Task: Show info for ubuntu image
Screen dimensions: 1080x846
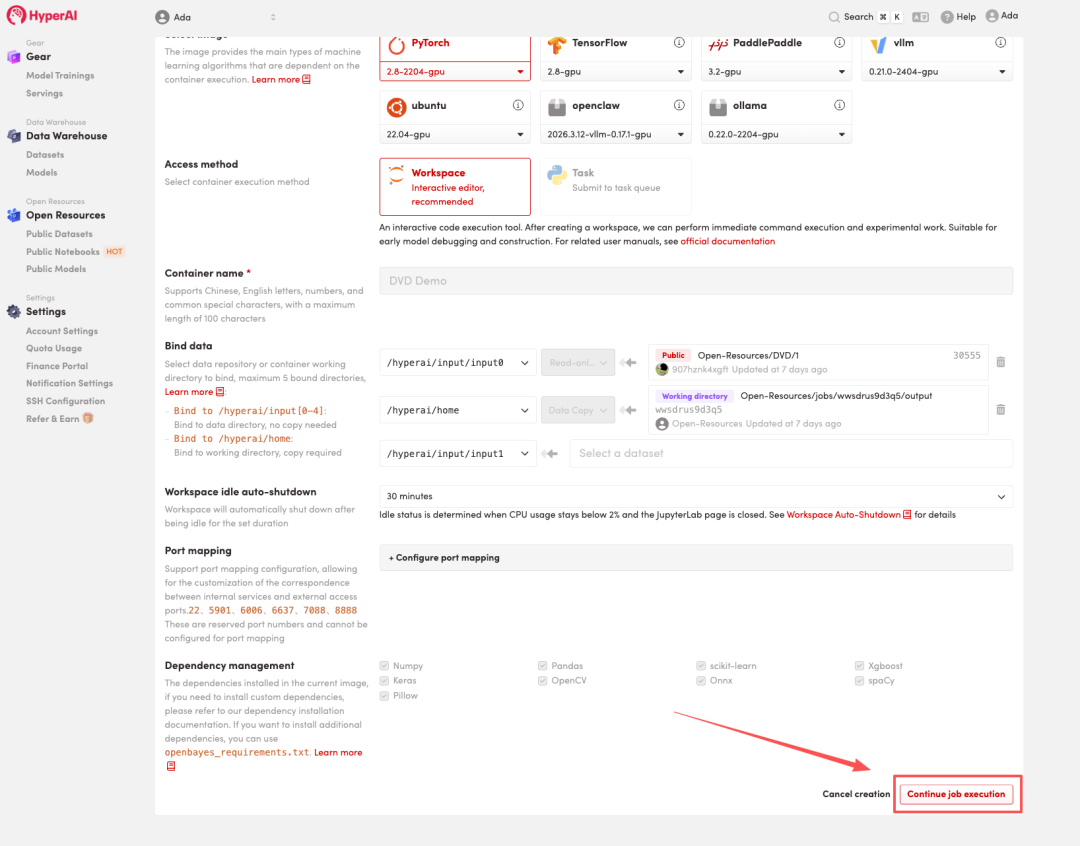Action: (518, 105)
